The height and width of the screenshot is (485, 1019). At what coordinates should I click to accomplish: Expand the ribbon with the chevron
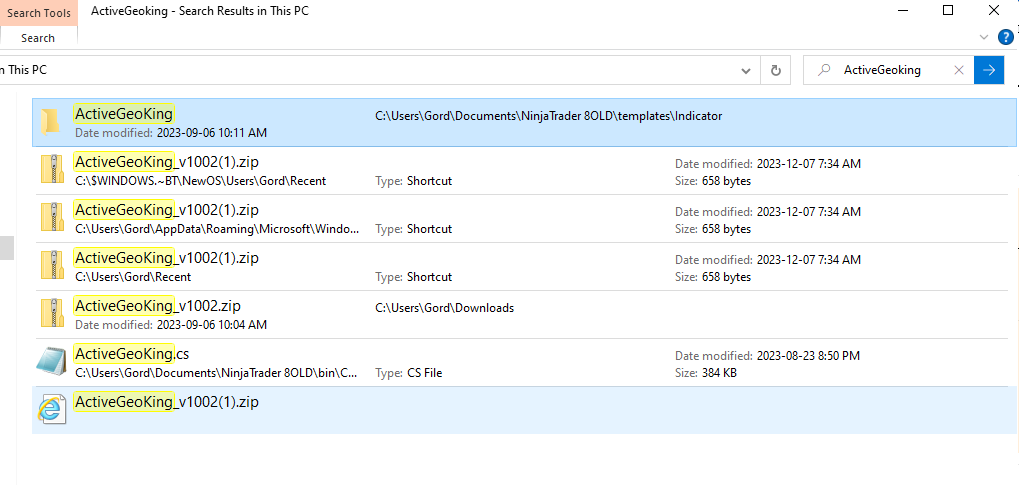click(983, 37)
